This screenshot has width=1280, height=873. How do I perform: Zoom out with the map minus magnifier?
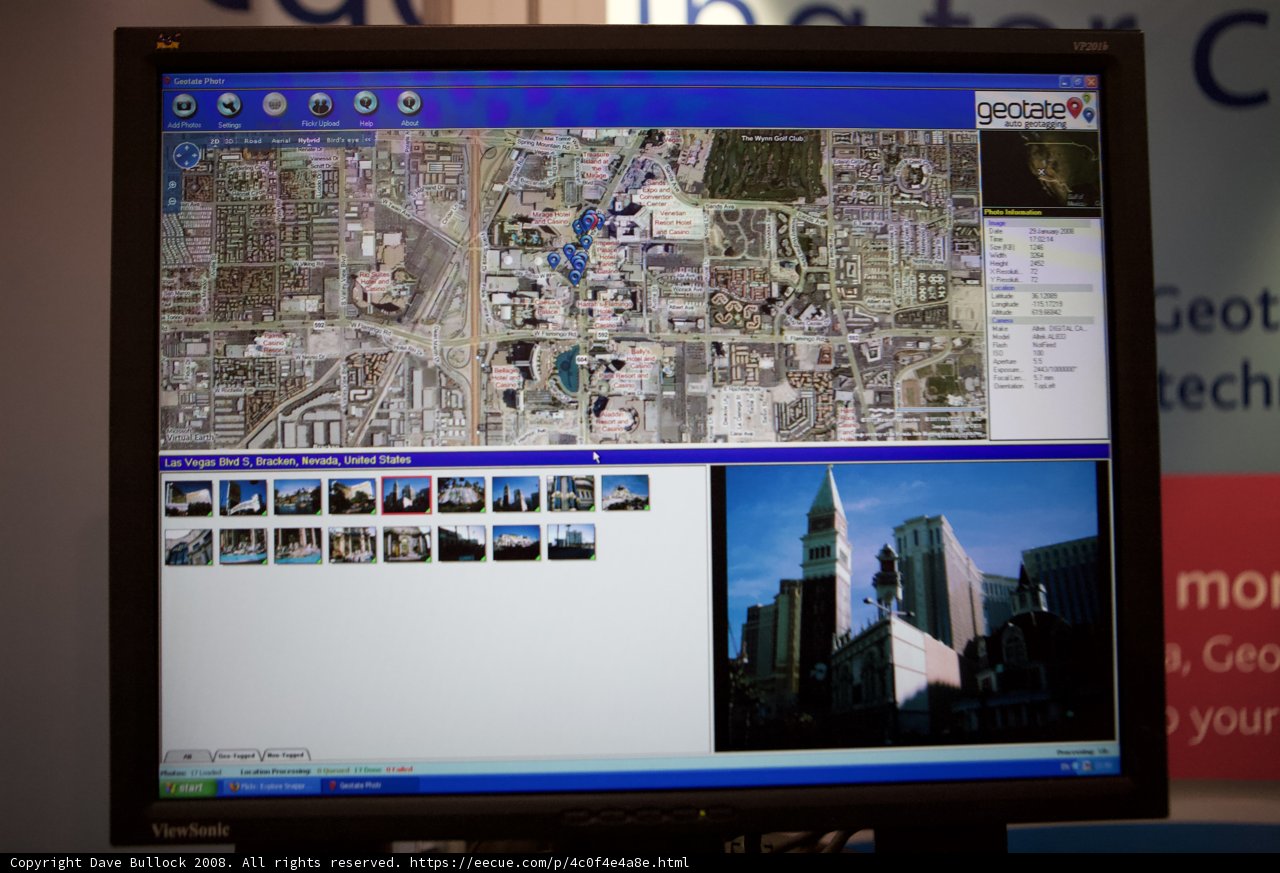click(x=173, y=201)
